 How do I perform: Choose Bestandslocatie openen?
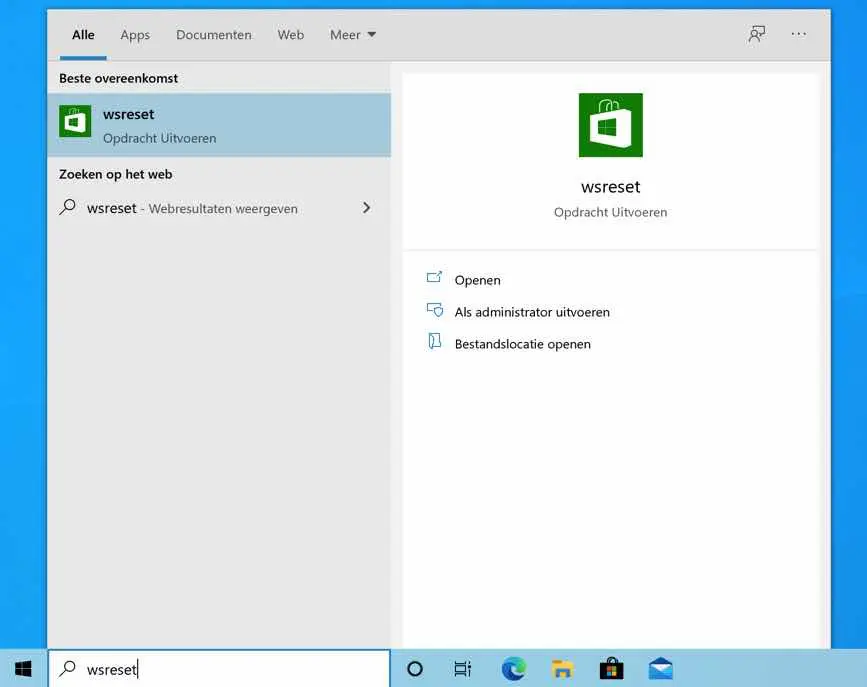pyautogui.click(x=523, y=344)
